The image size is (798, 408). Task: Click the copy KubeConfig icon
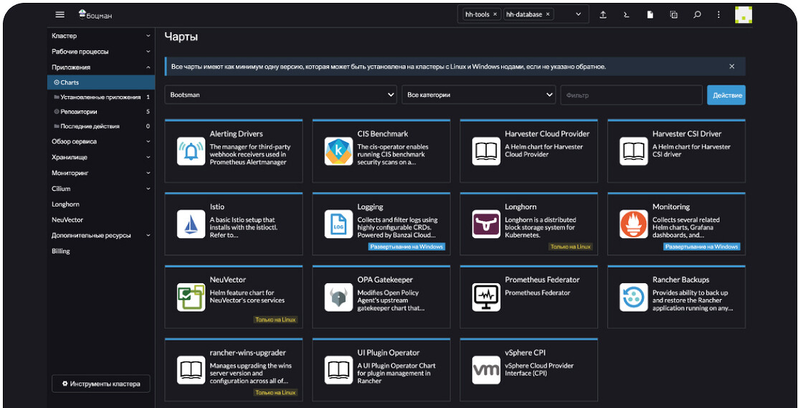click(x=673, y=15)
